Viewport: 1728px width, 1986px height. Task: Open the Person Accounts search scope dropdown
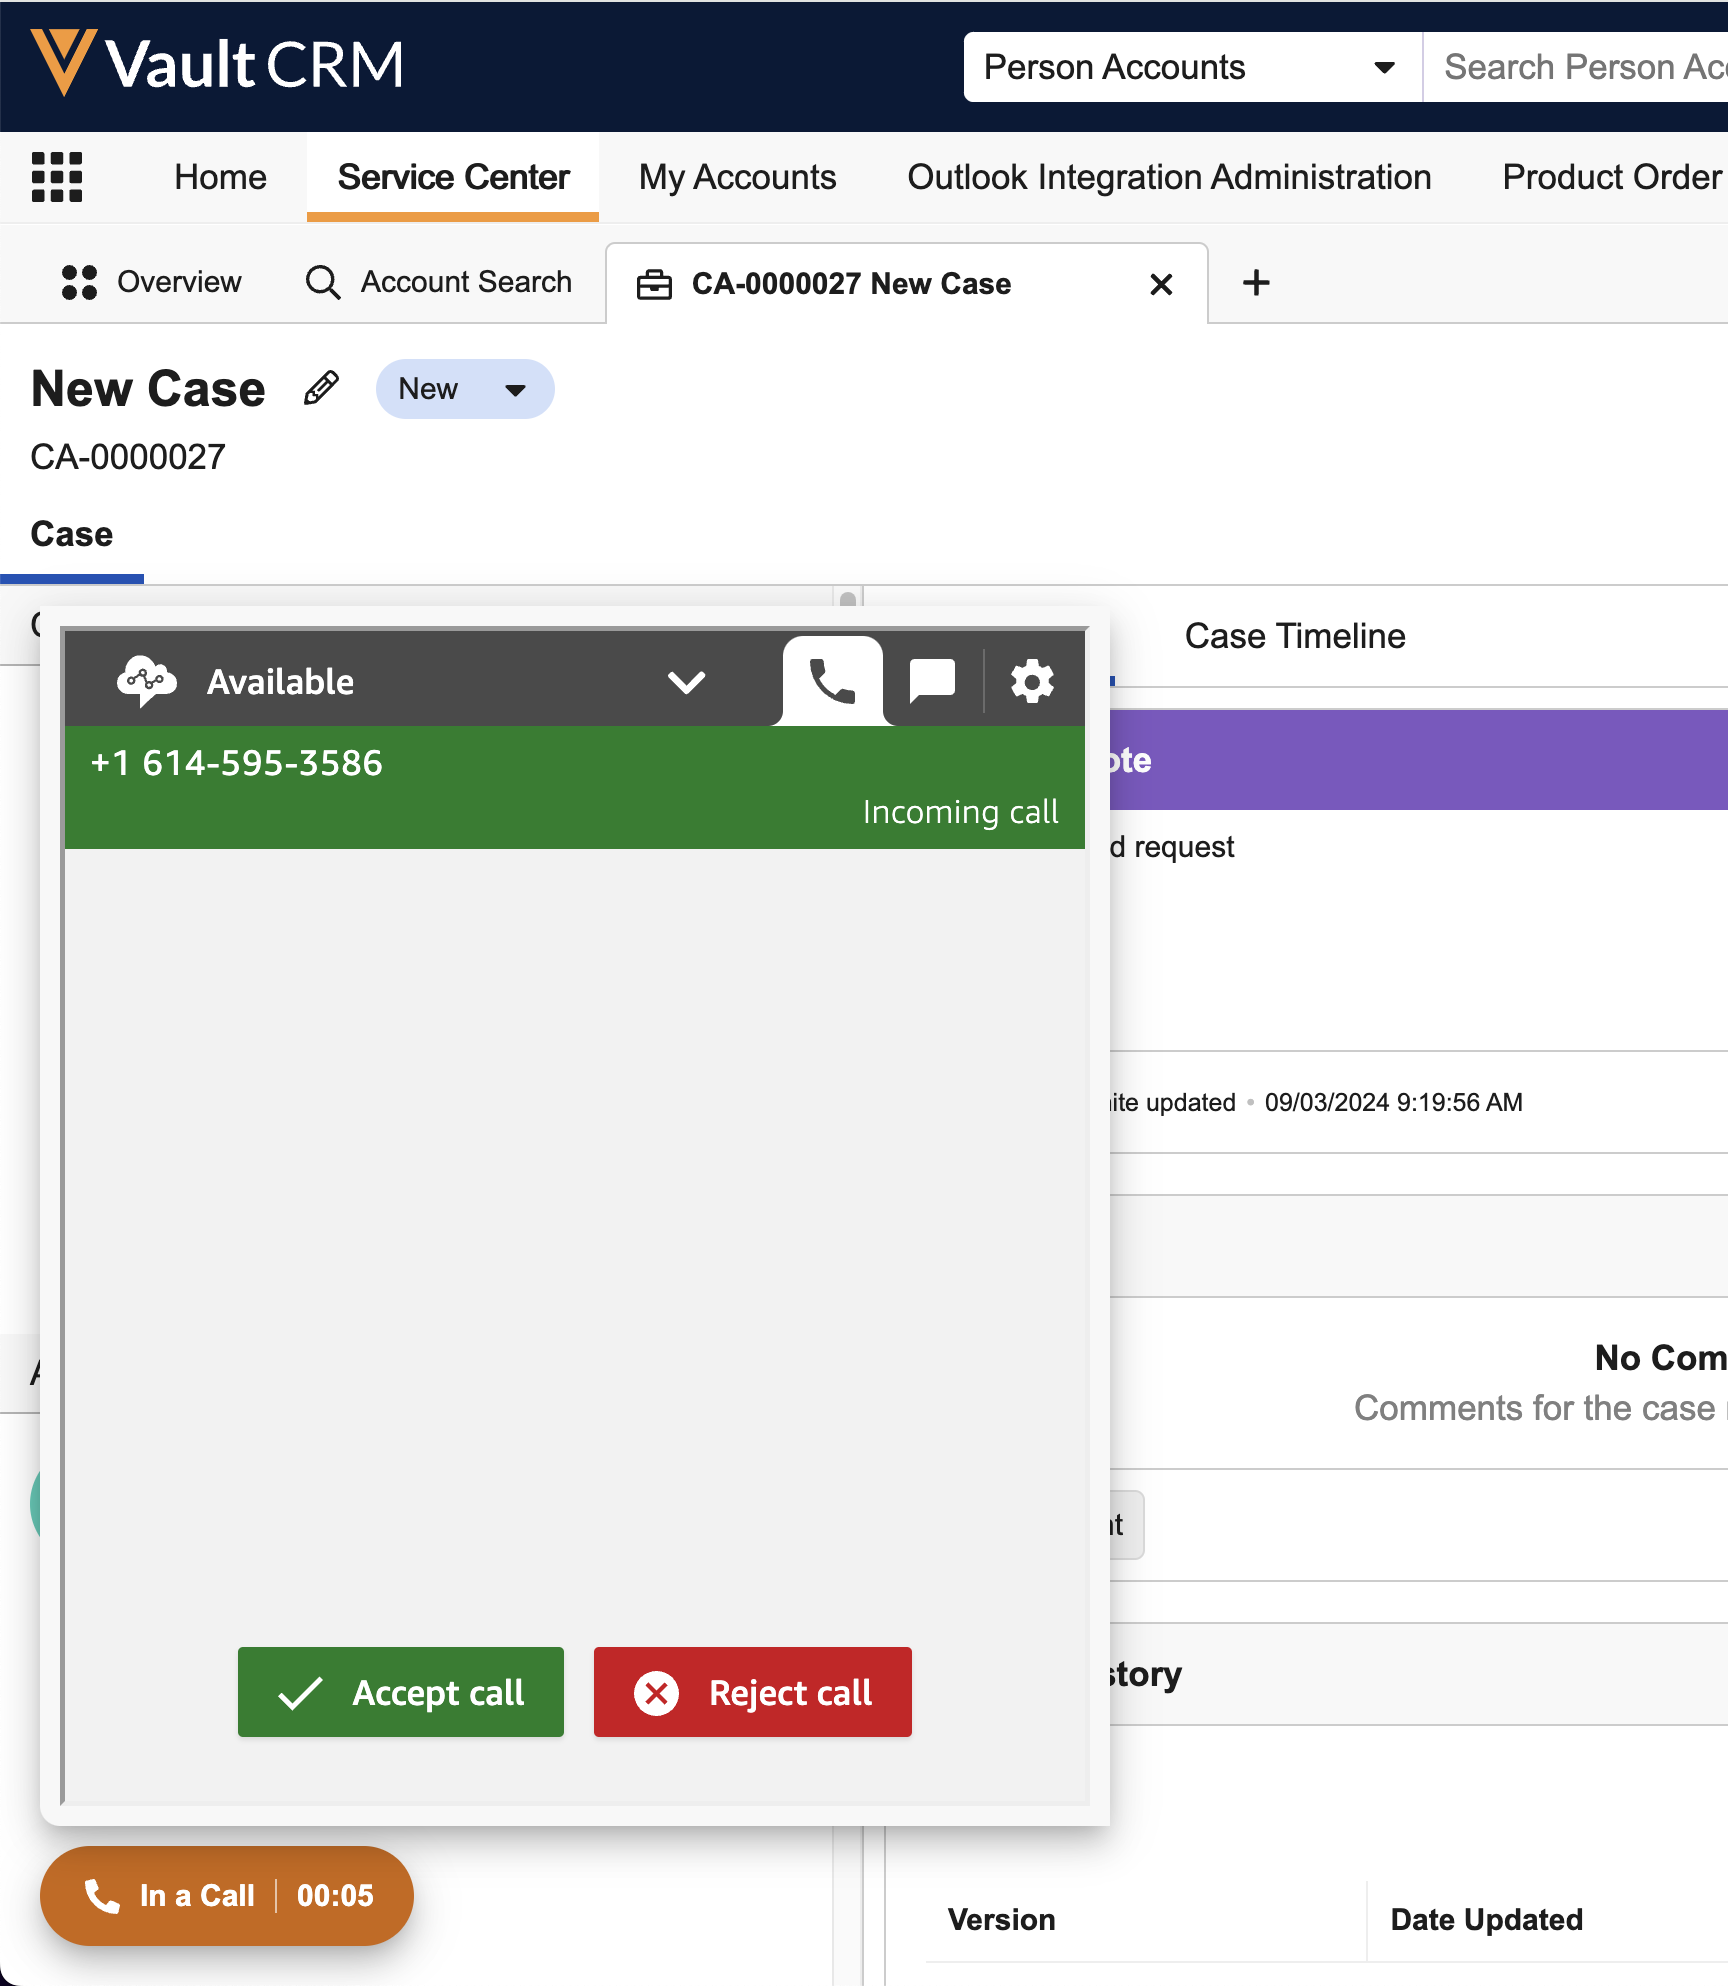tap(1191, 67)
